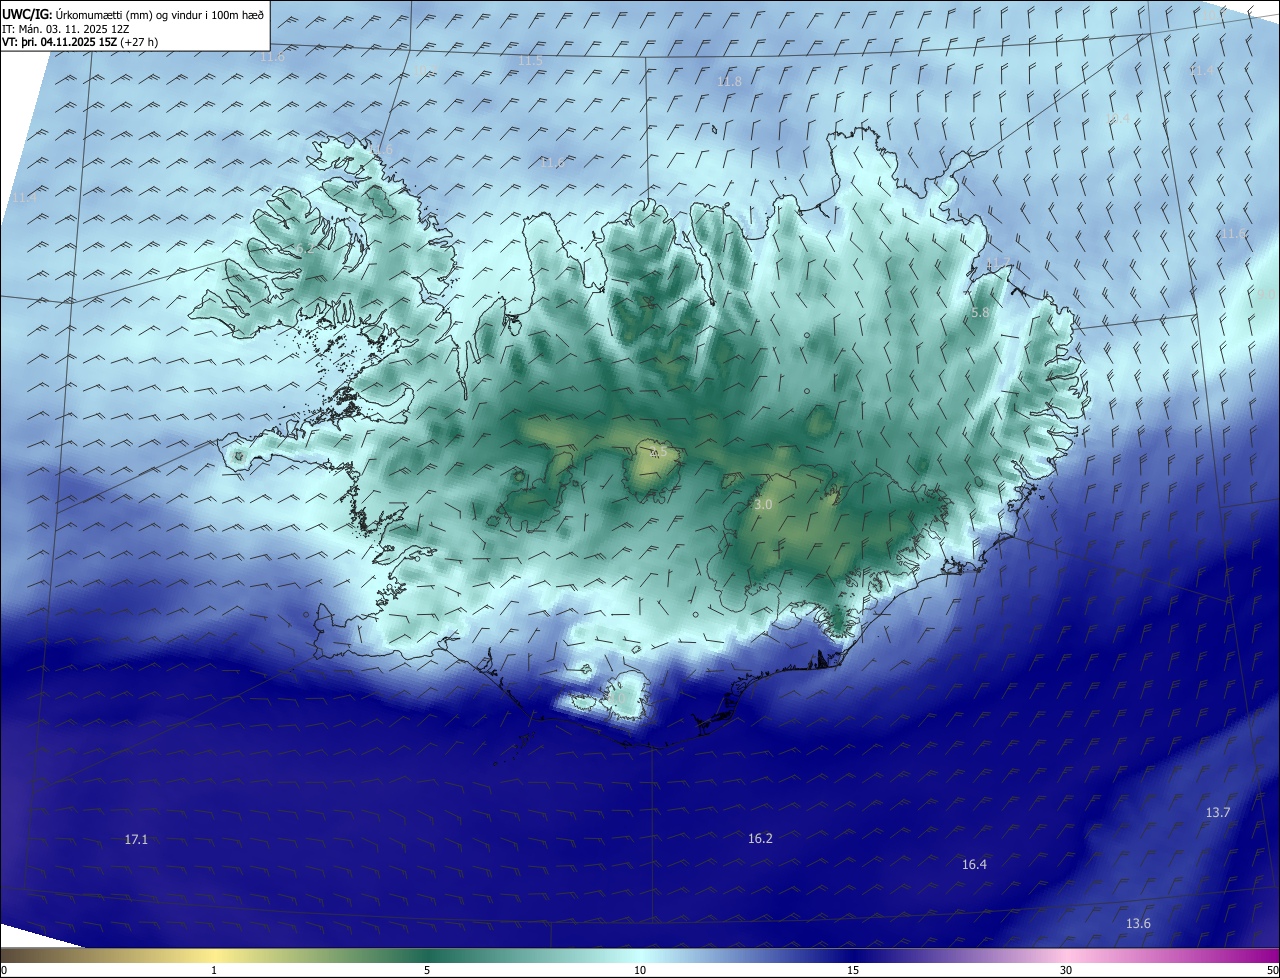Click the 16.2 value on the map
The height and width of the screenshot is (978, 1280).
tap(760, 838)
